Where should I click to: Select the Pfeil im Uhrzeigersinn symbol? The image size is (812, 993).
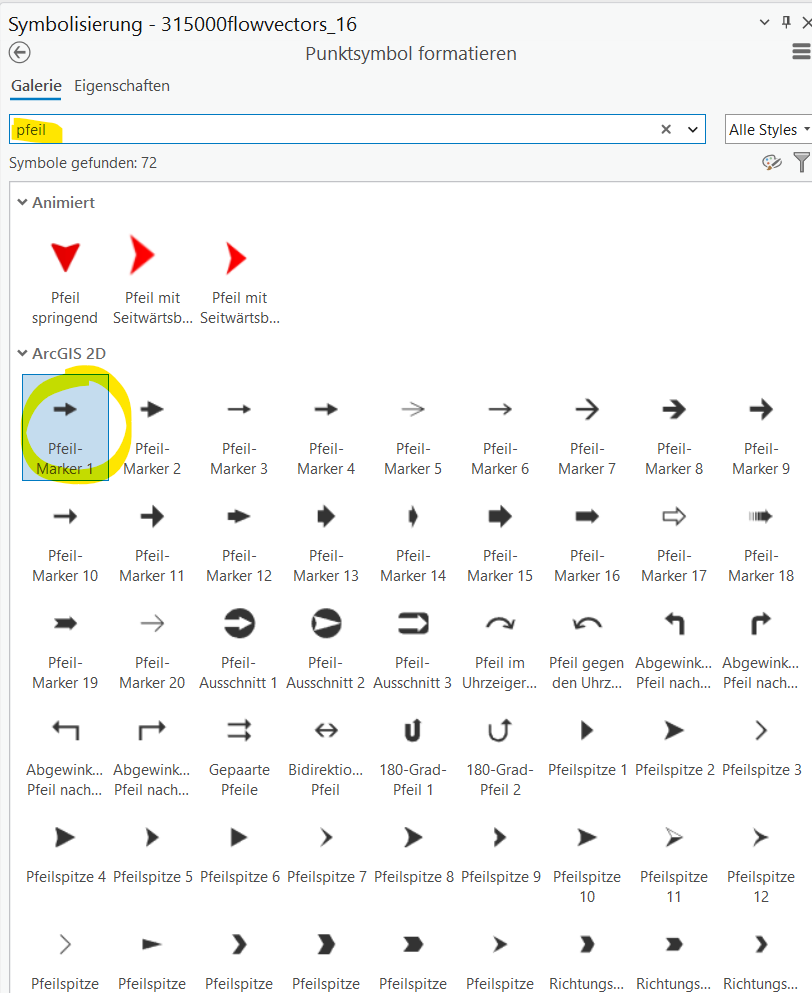pos(500,642)
